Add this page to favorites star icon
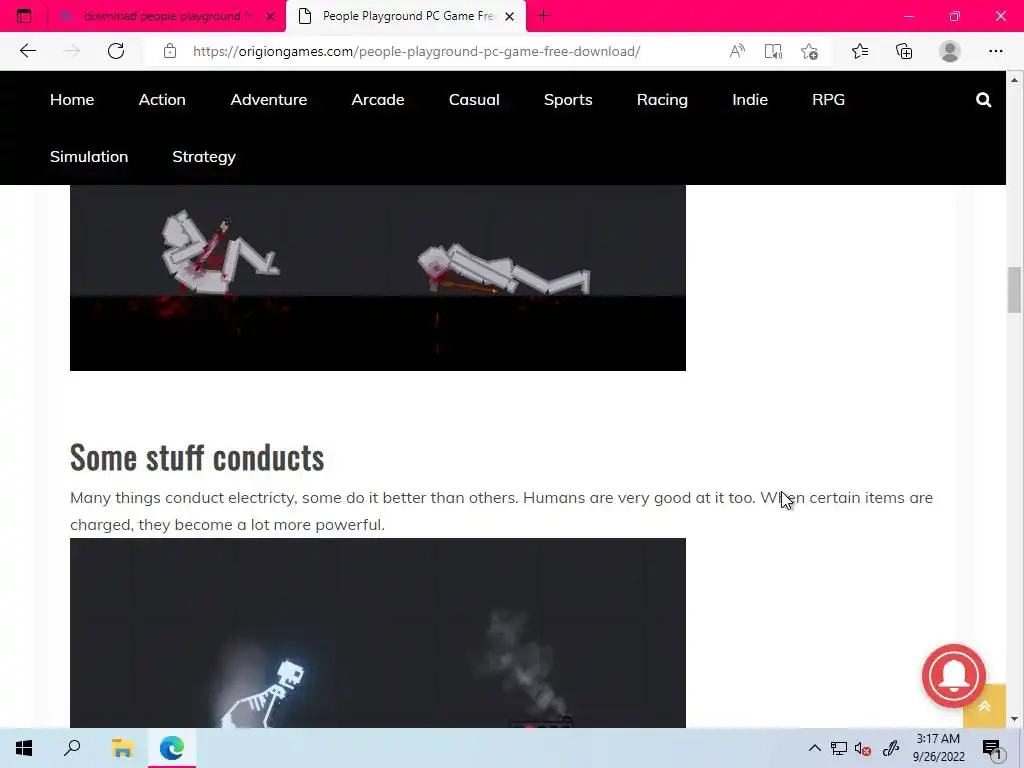 [x=810, y=51]
